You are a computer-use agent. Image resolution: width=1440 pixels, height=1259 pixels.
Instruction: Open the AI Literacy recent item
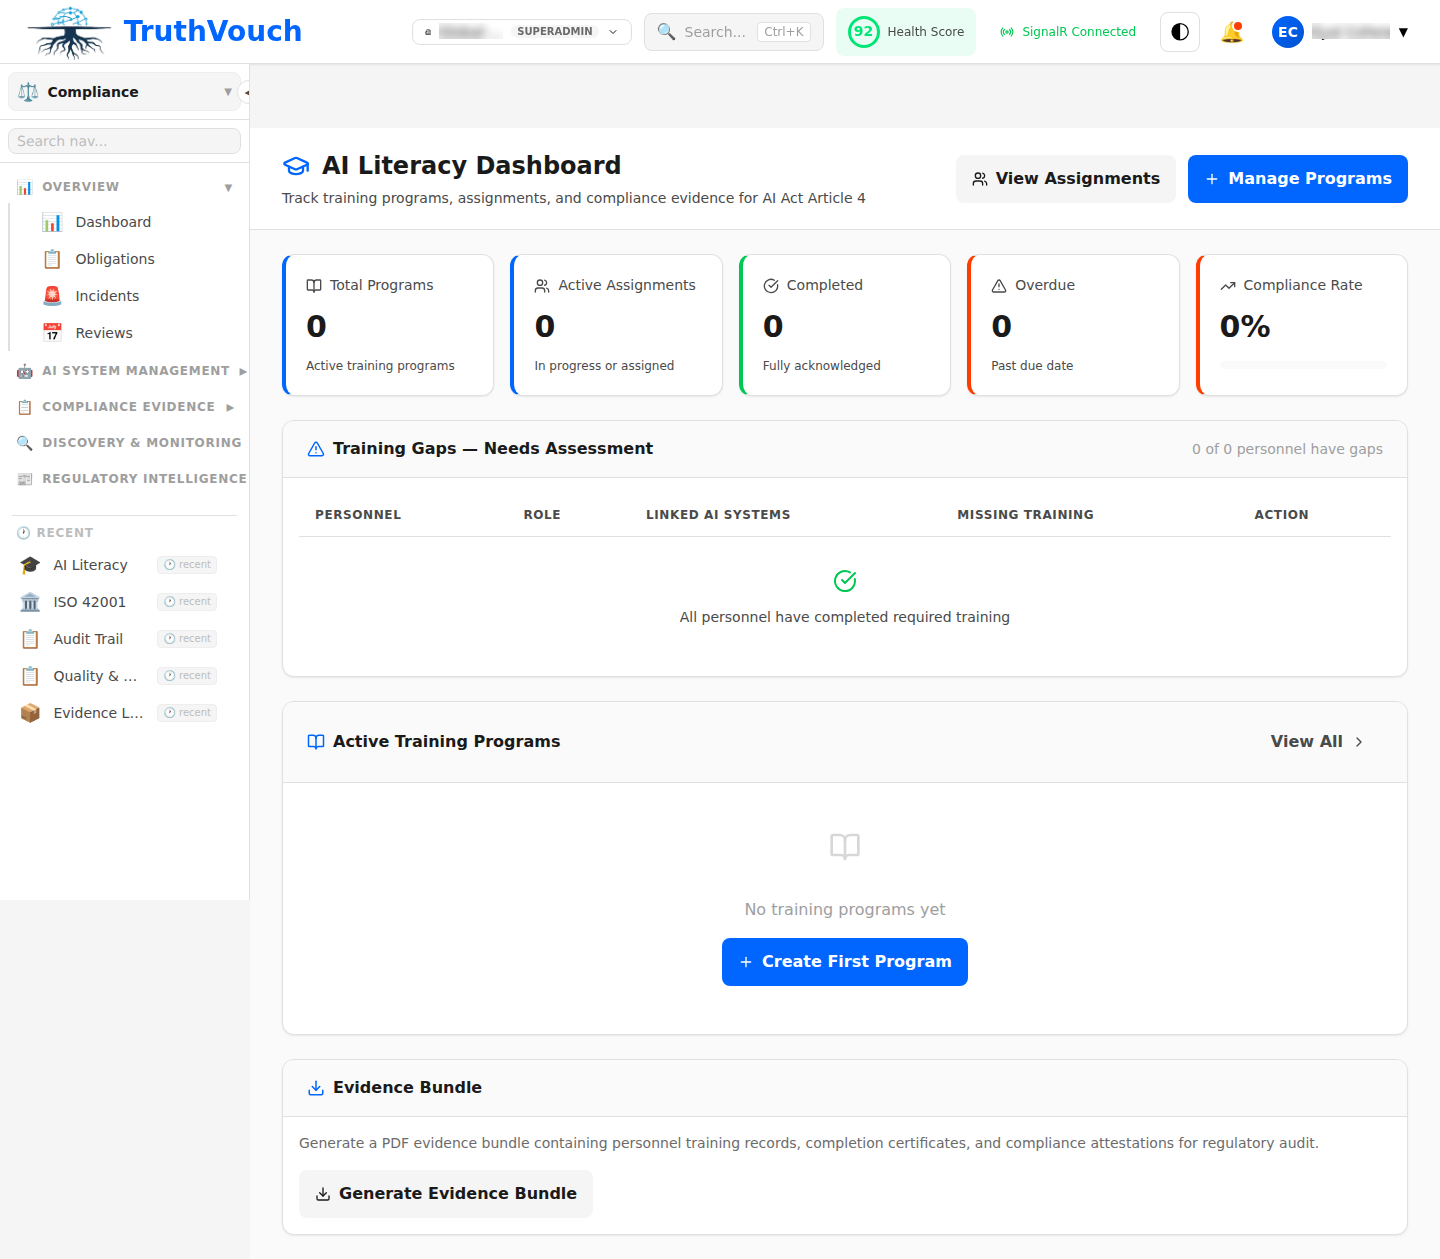point(92,564)
